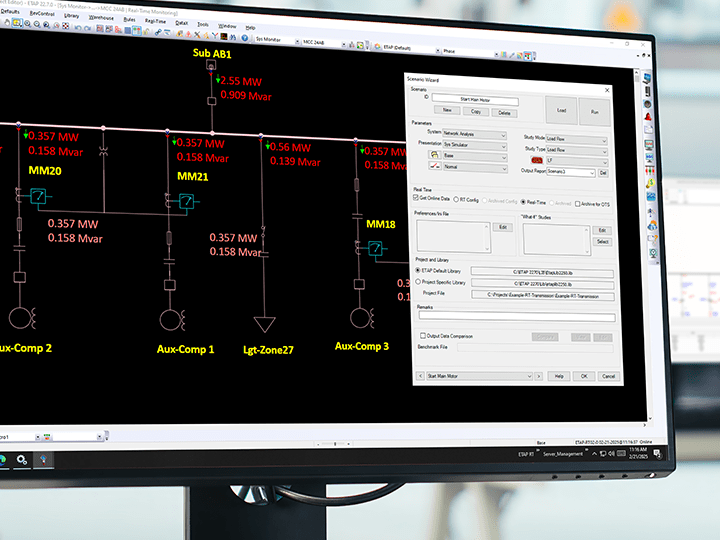Select the MM21 meter relay symbol
720x540 pixels.
[186, 202]
